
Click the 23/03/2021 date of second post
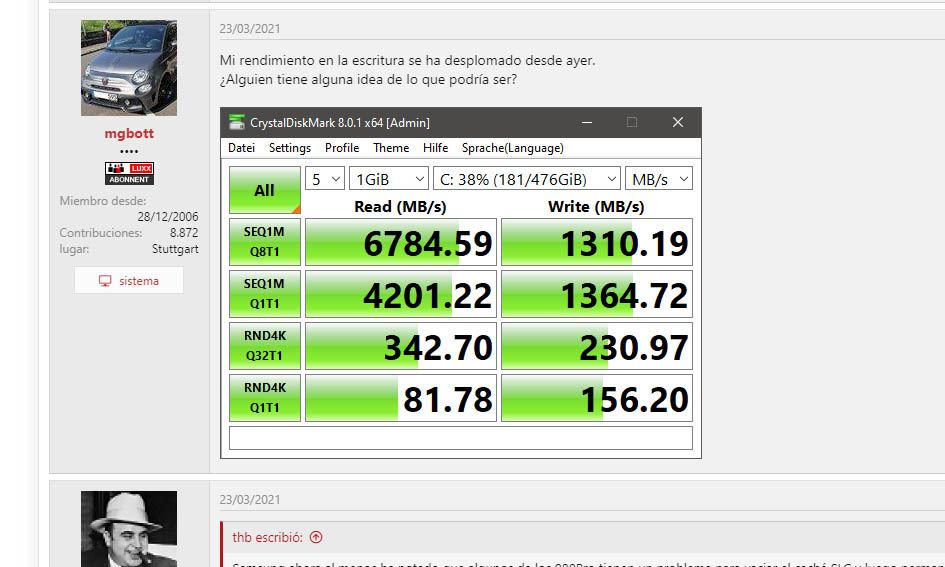250,500
